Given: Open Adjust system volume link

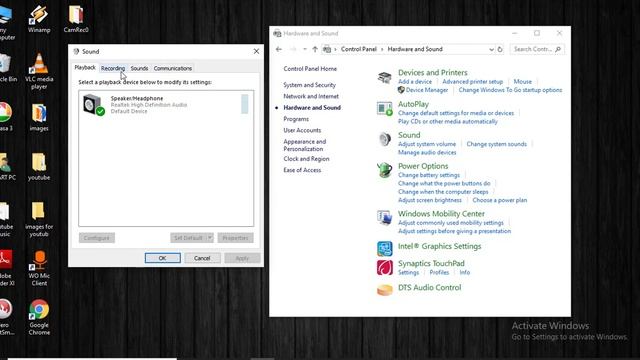Looking at the screenshot, I should click(427, 144).
